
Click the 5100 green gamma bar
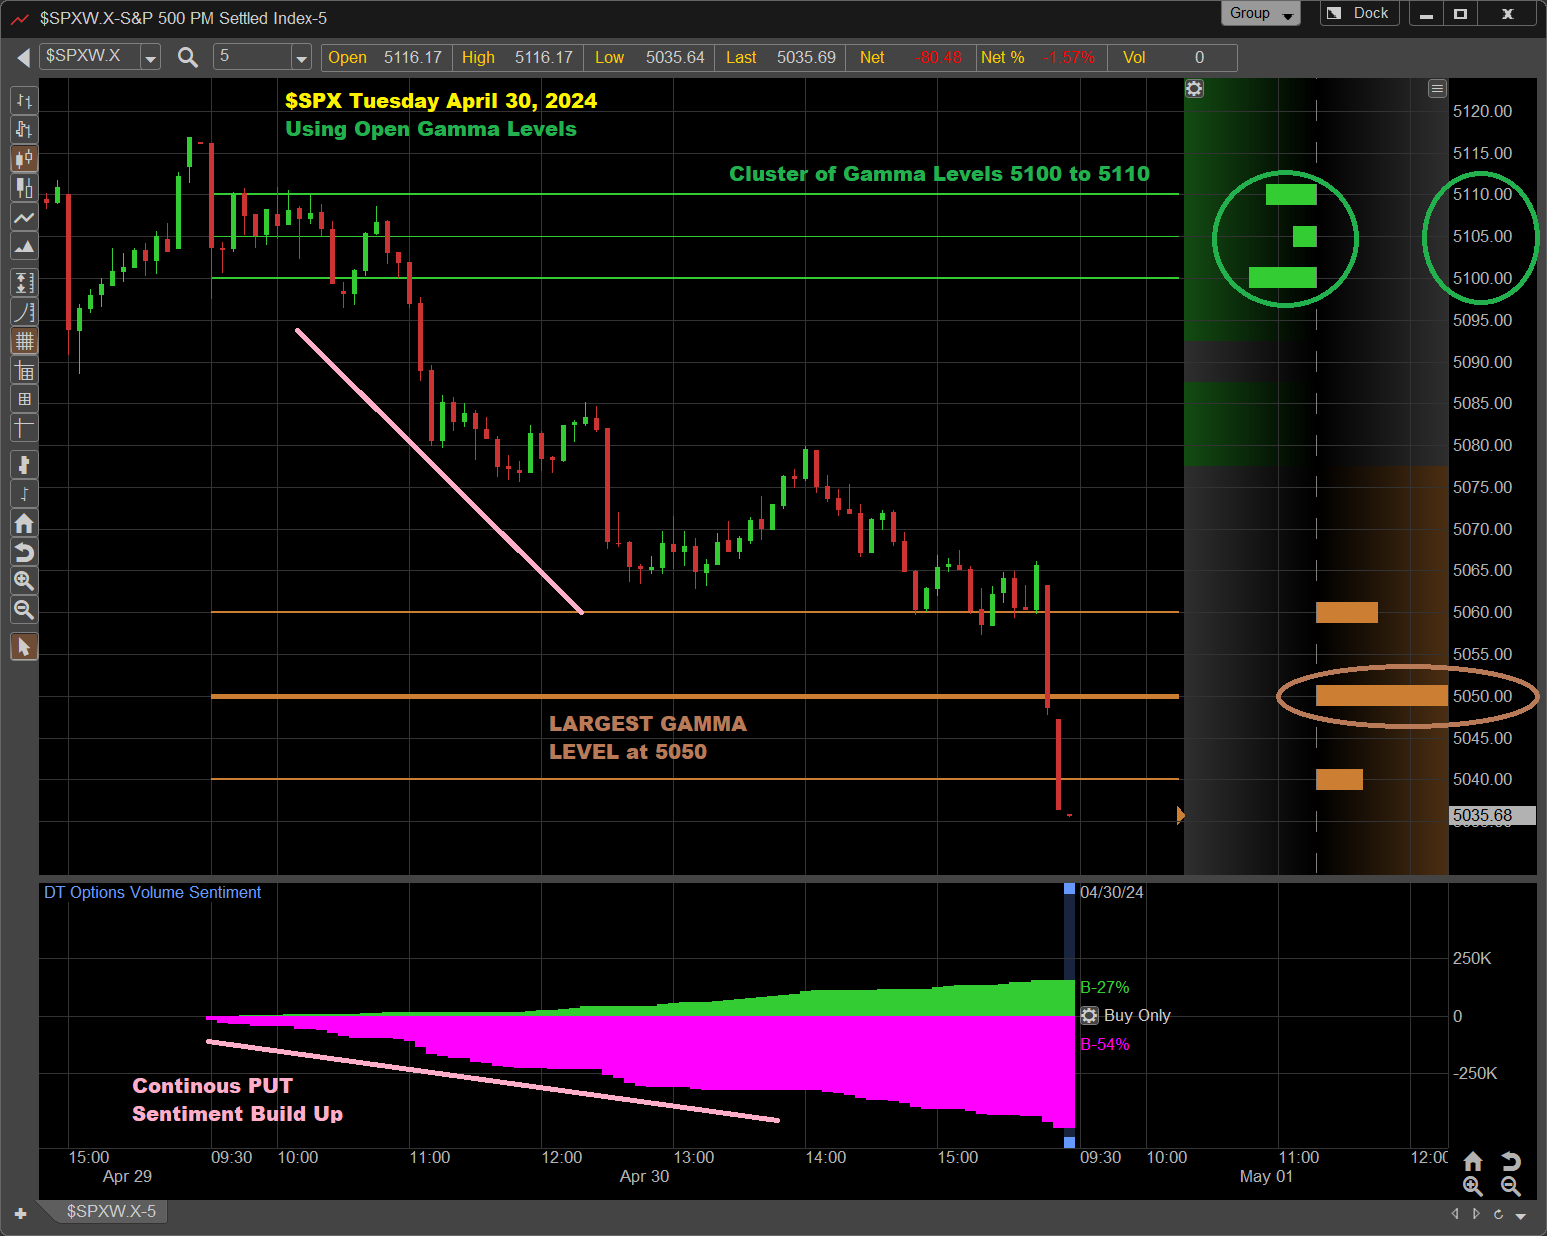click(1283, 278)
